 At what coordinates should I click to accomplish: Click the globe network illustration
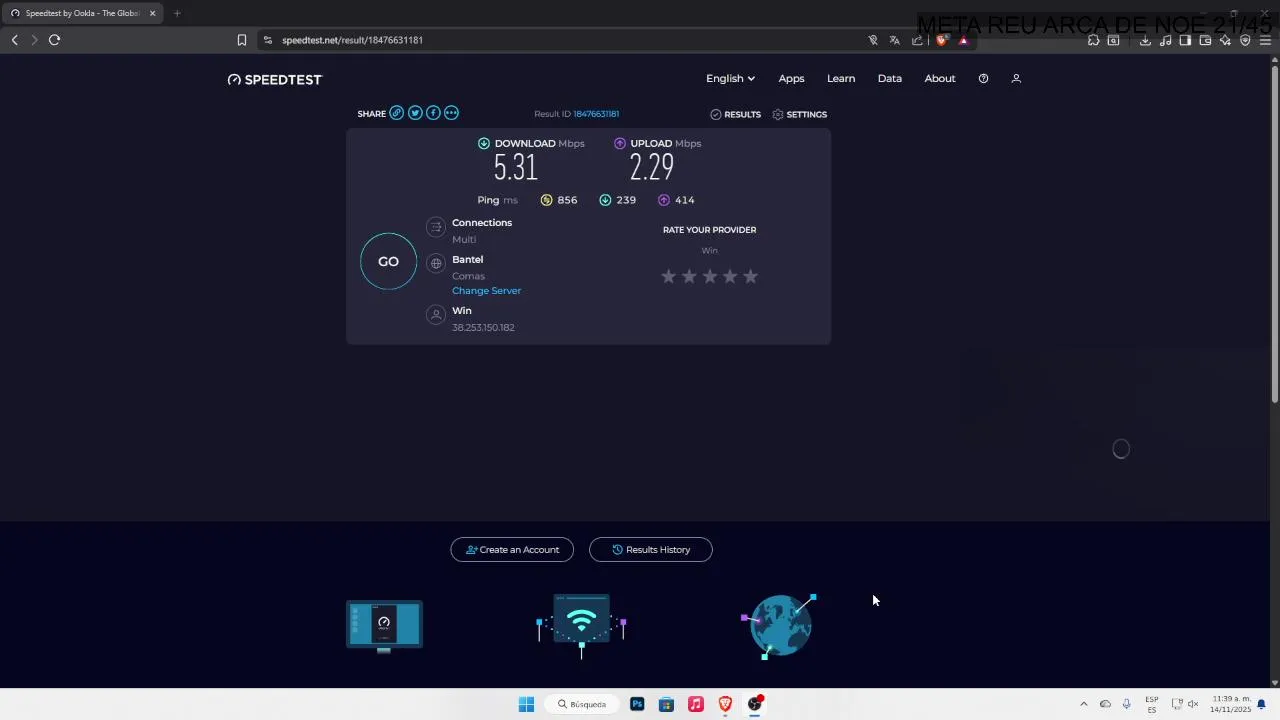[780, 626]
